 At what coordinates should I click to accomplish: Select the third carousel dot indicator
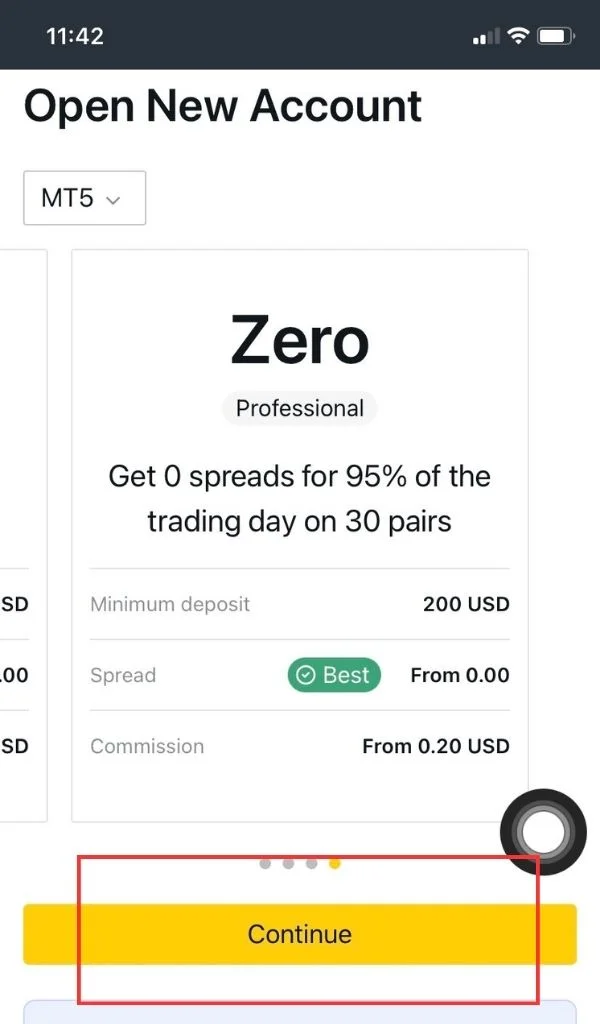click(311, 863)
